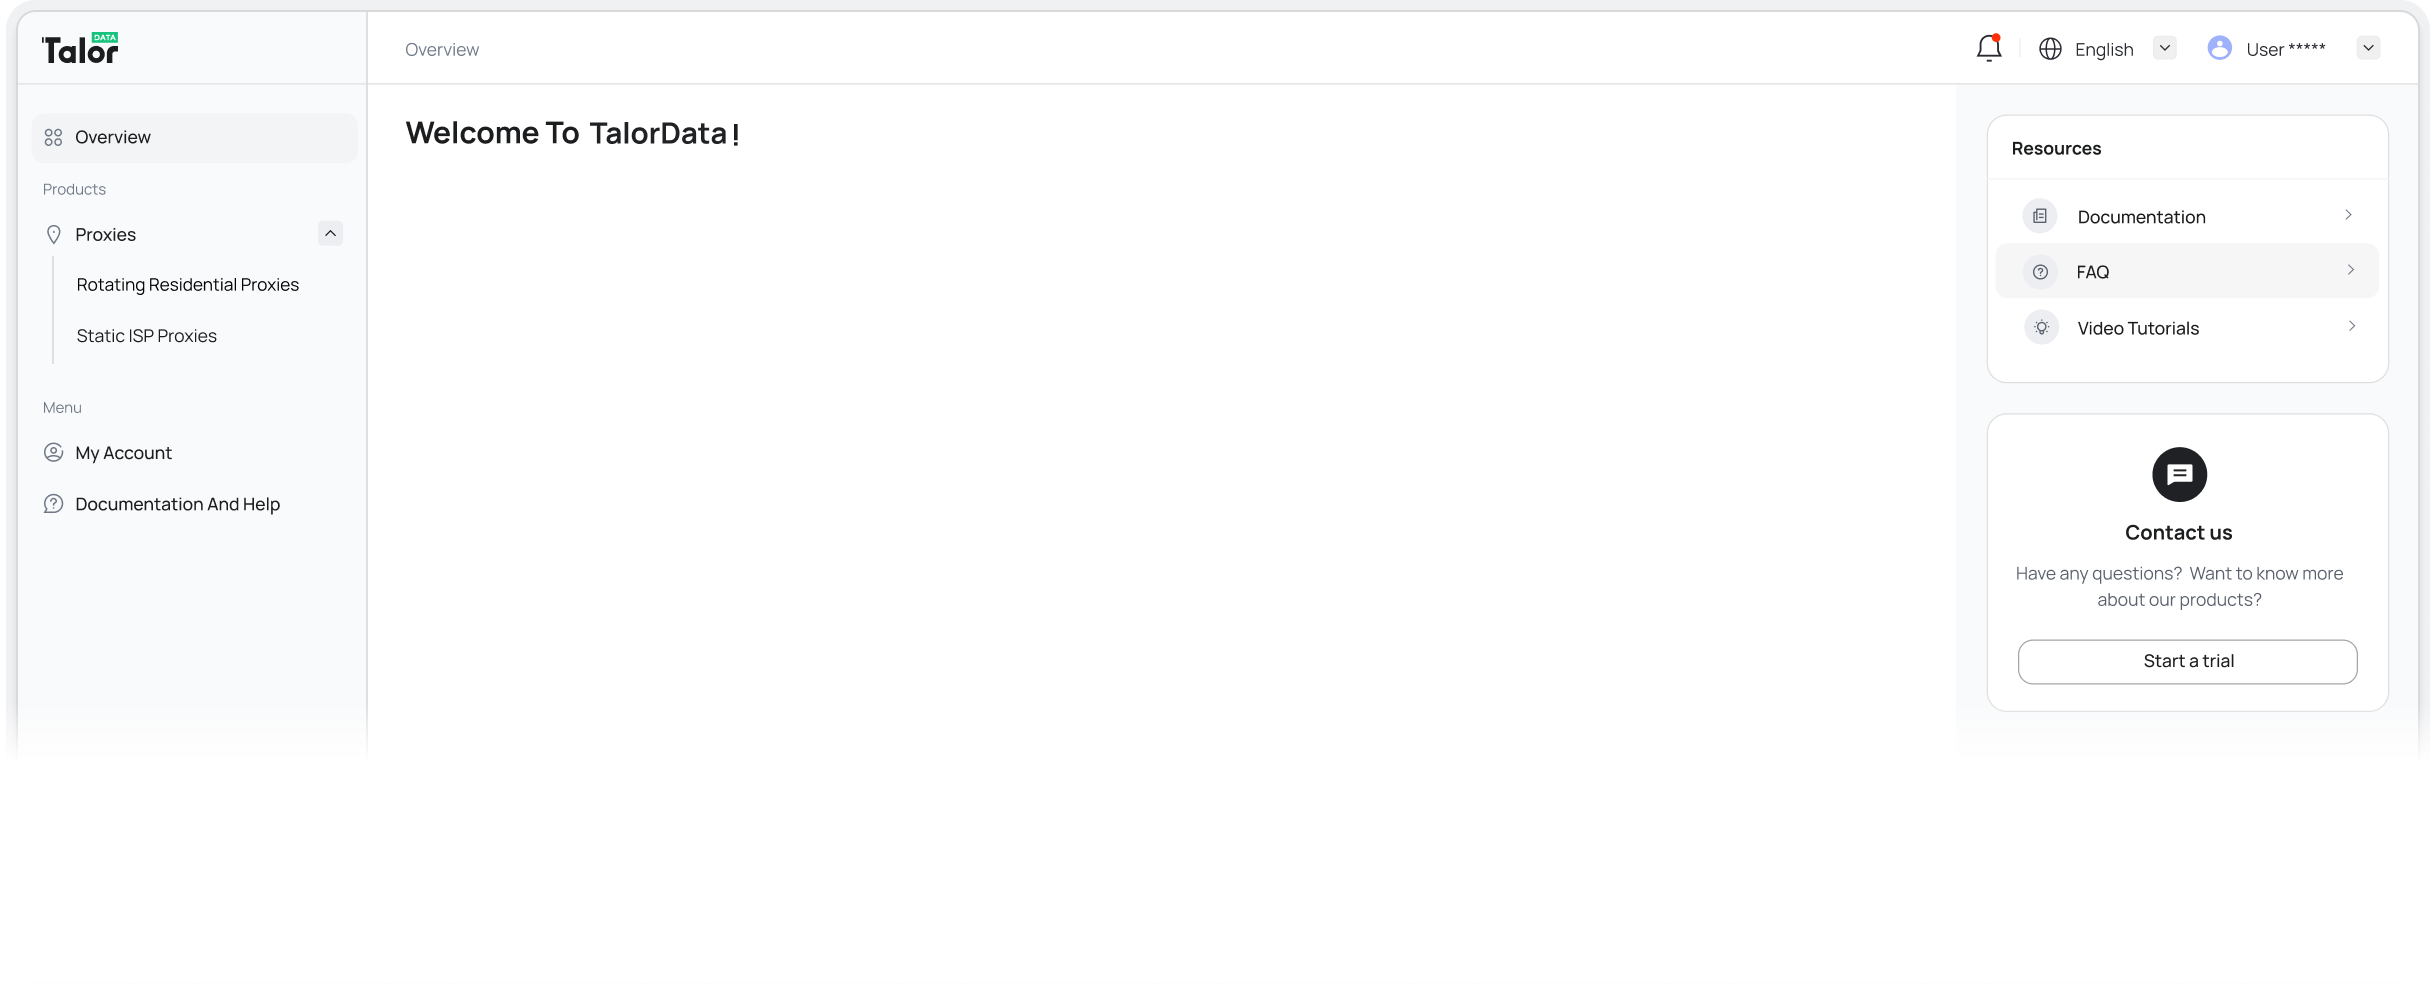Click the Talor Data logo
The height and width of the screenshot is (986, 2436).
[x=80, y=49]
